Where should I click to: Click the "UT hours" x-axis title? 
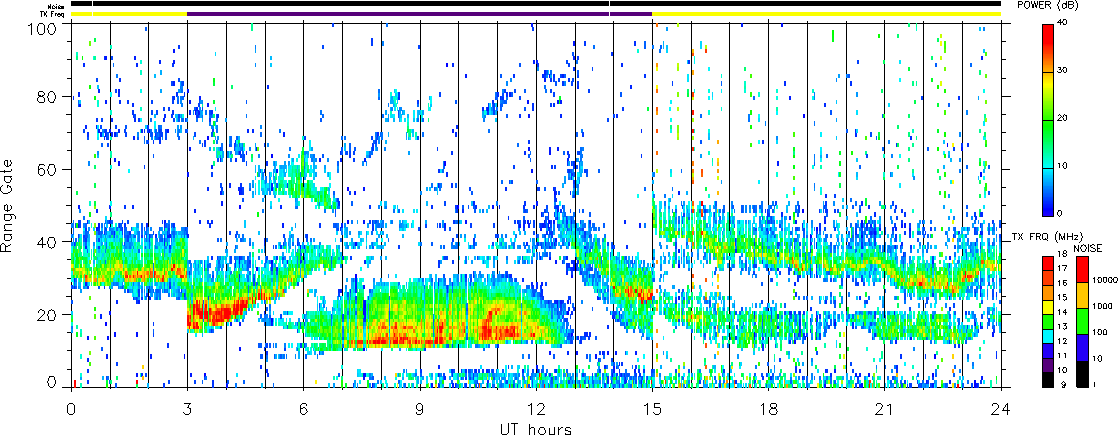(x=535, y=429)
